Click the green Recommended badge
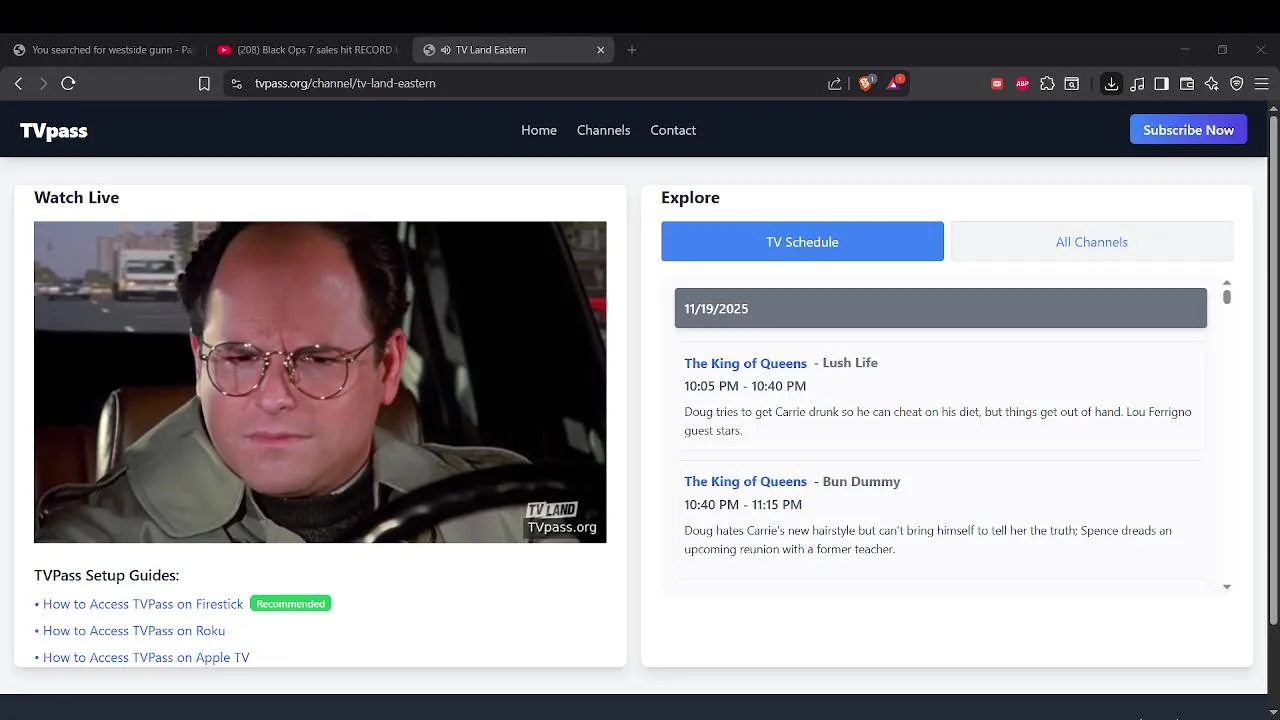The width and height of the screenshot is (1280, 720). [290, 604]
